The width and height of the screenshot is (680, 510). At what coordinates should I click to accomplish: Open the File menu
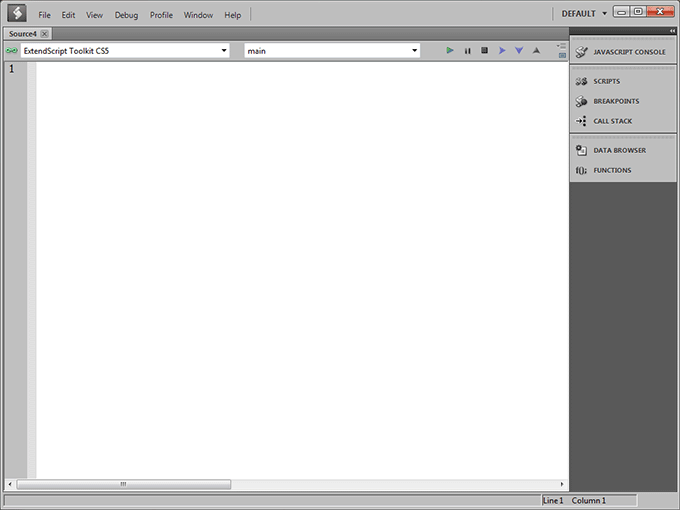click(x=44, y=15)
